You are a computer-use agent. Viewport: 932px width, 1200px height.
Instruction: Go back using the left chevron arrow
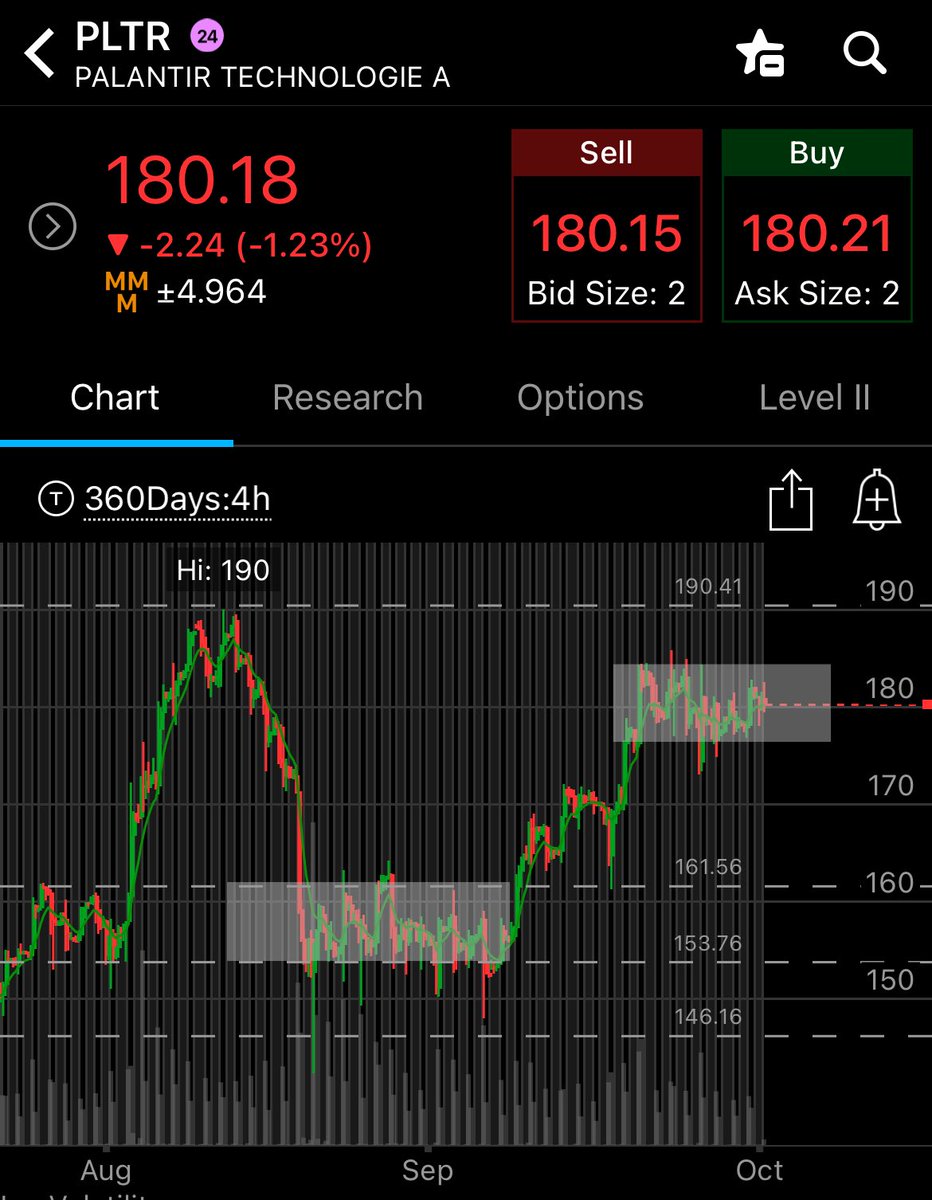tap(40, 53)
